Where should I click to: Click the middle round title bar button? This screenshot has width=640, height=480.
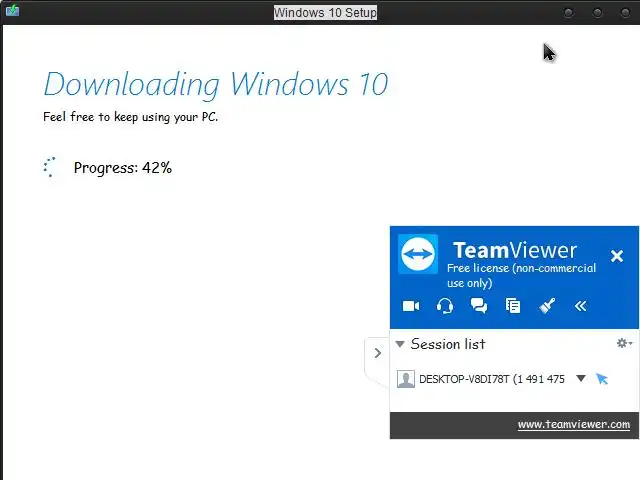tap(597, 13)
